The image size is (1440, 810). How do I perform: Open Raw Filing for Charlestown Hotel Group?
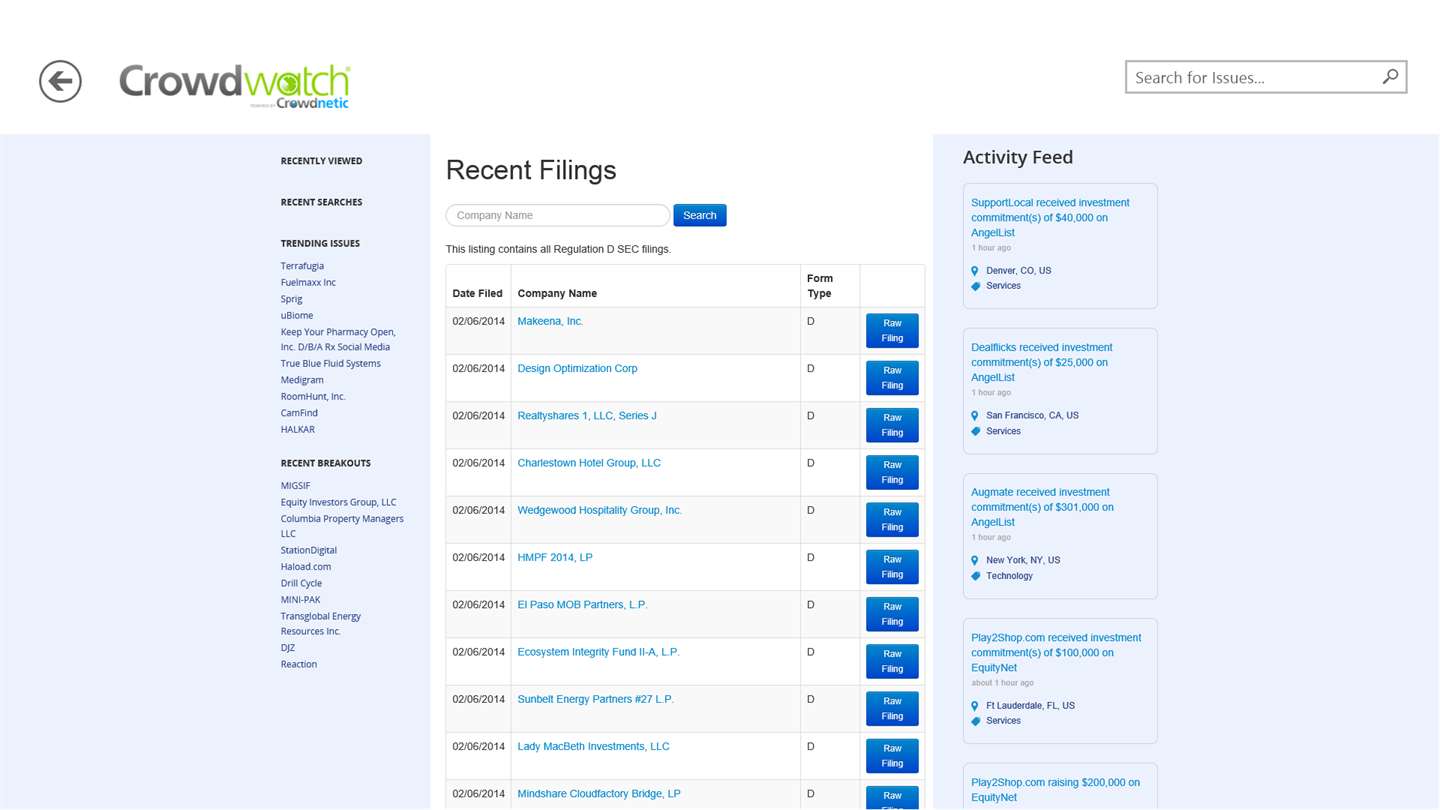pos(892,472)
